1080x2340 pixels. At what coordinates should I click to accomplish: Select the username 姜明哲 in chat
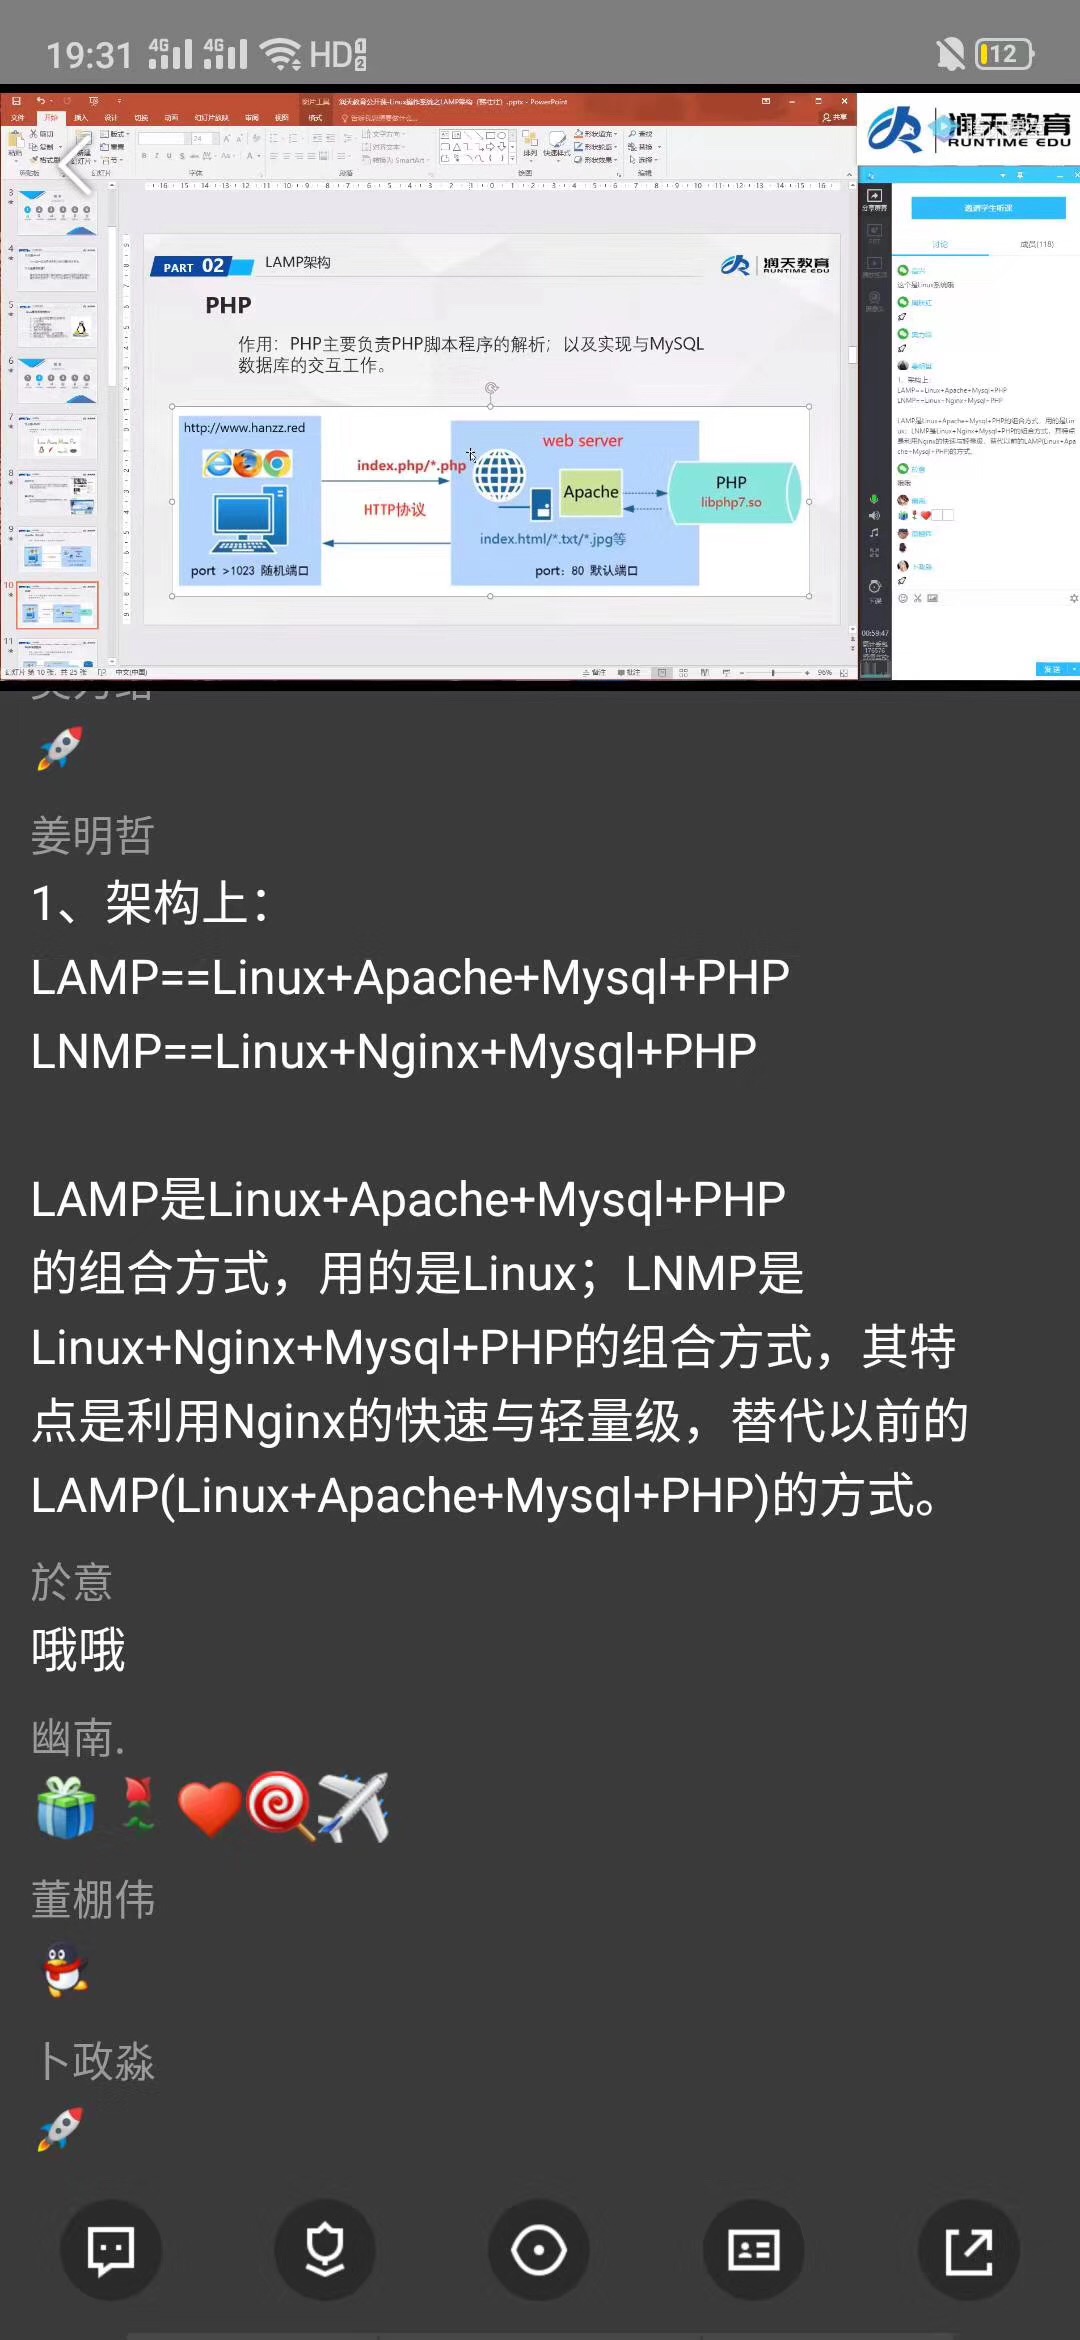pos(92,835)
